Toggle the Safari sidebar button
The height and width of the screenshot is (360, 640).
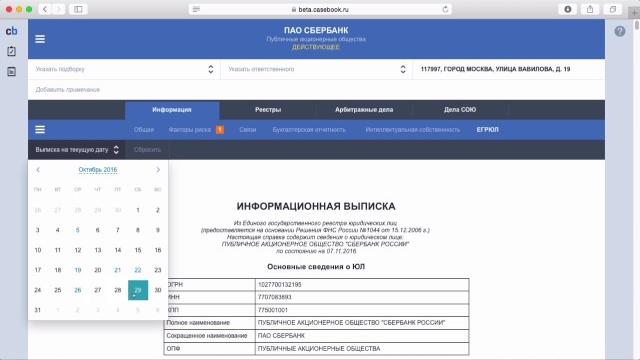[78, 9]
